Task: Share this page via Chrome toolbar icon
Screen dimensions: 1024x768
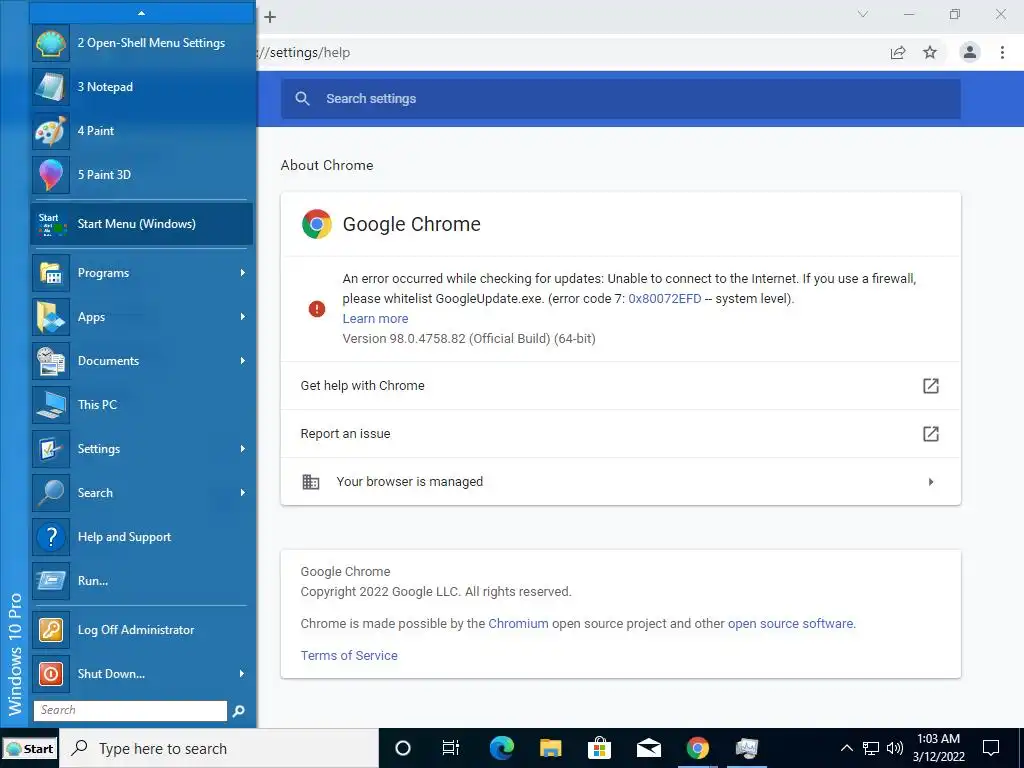Action: 898,52
